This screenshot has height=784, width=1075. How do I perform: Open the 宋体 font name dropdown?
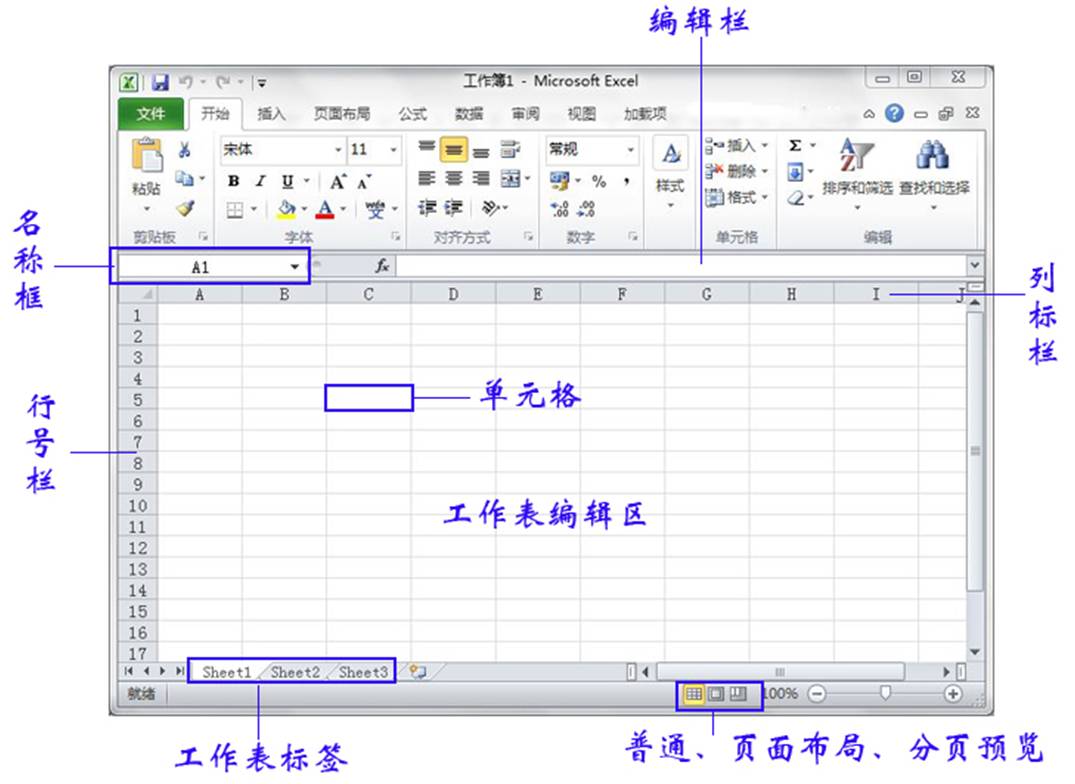click(x=338, y=149)
